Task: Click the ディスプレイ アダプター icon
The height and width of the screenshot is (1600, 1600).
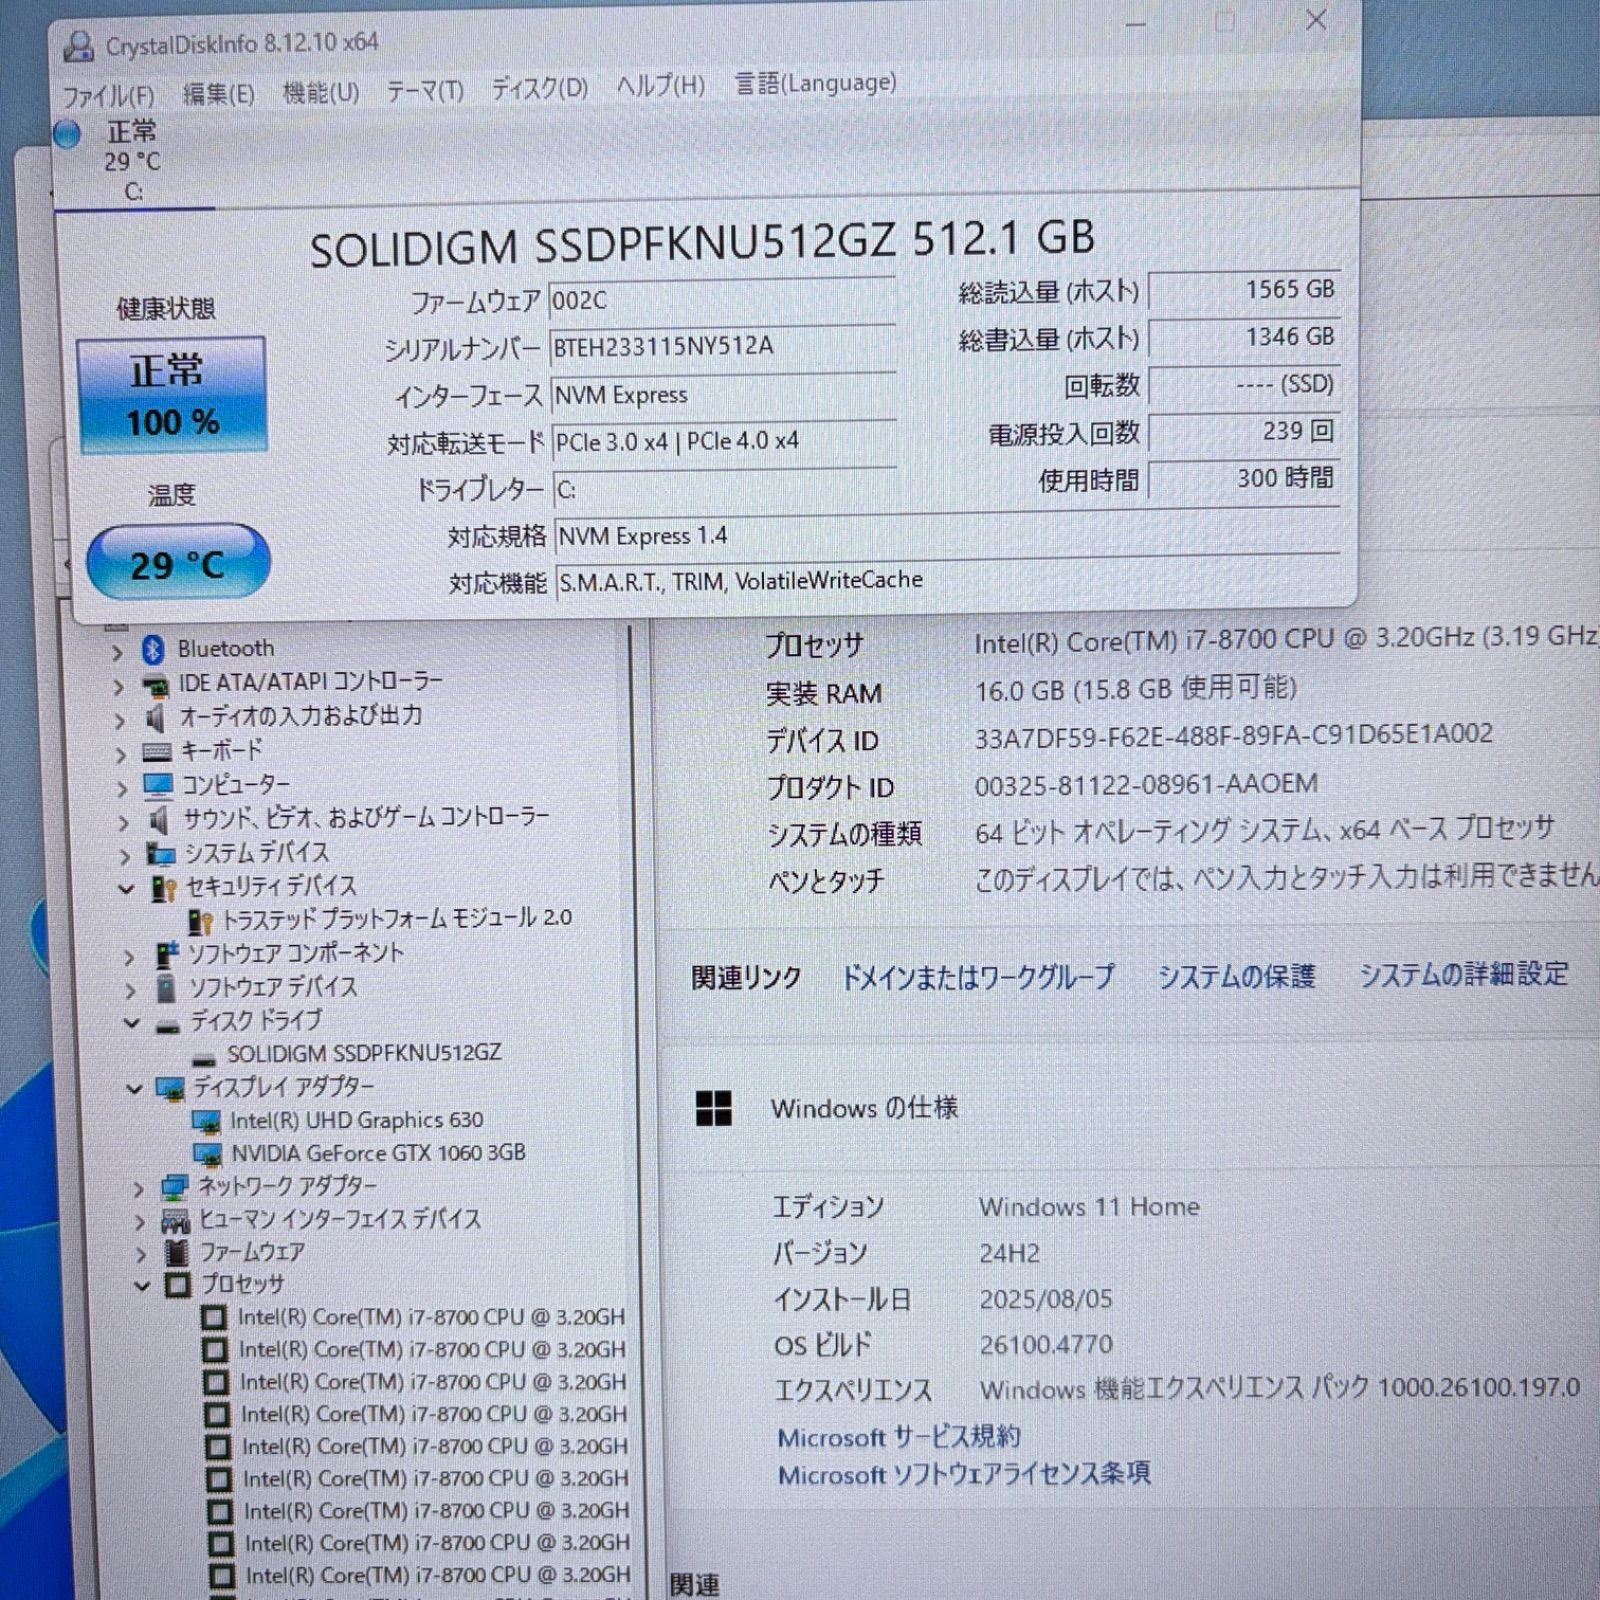Action: (x=171, y=1088)
